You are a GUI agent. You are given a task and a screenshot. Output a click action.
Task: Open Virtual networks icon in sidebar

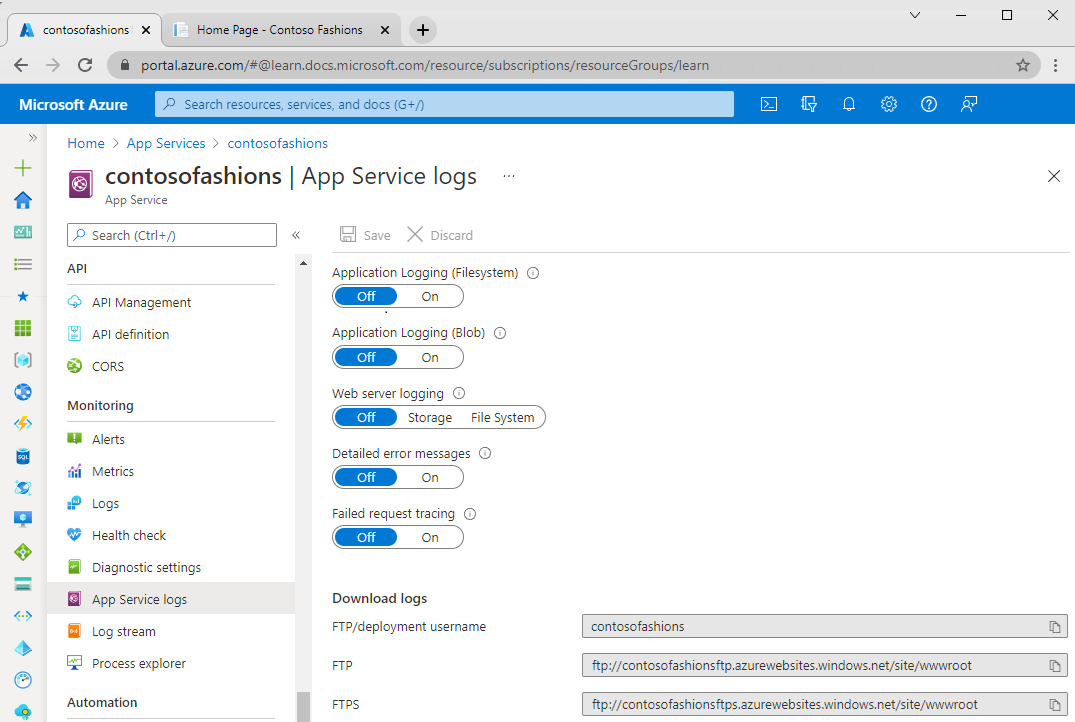click(23, 616)
